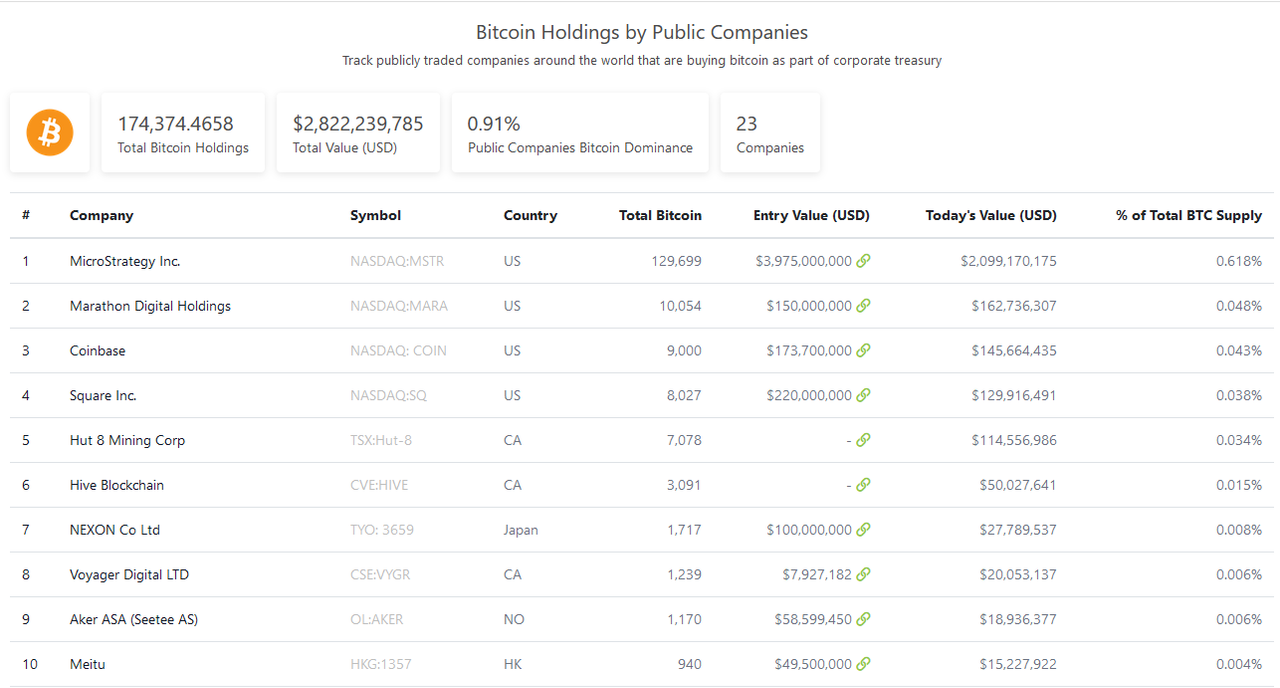Sort table by Symbol column header

(375, 215)
